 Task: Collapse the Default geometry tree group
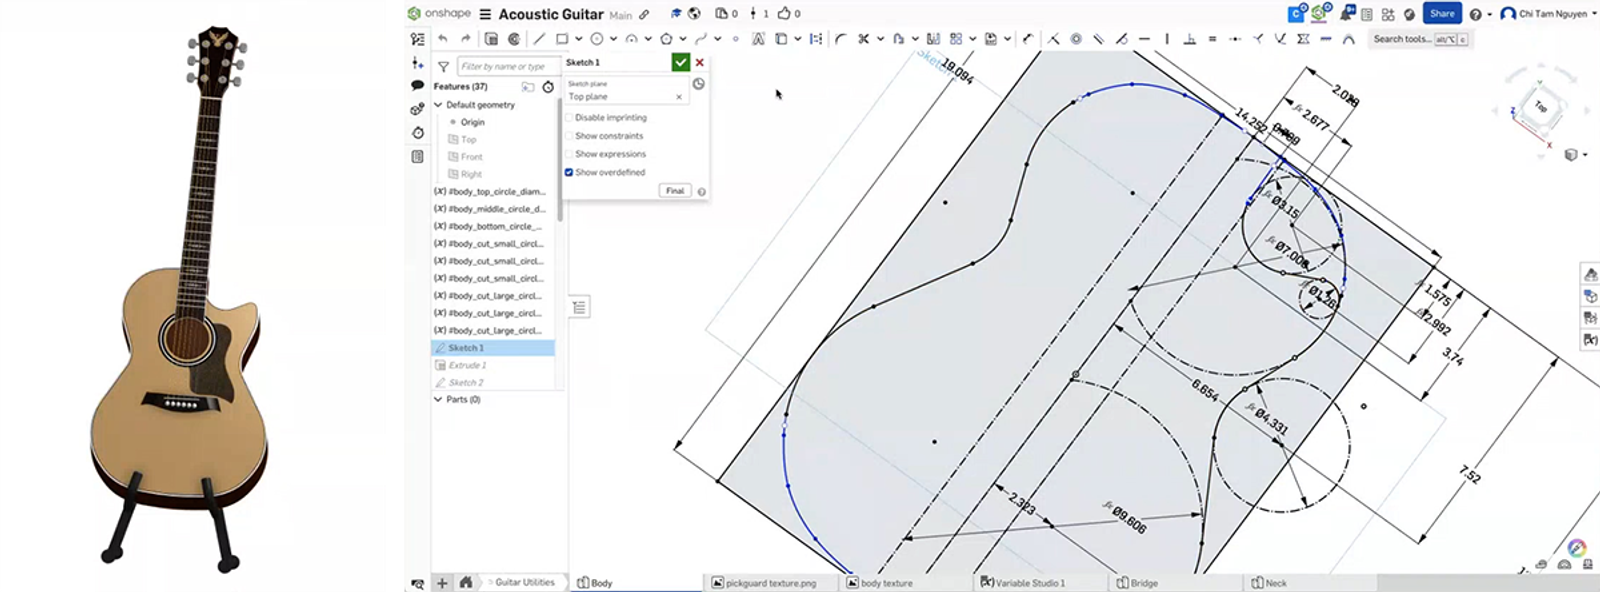point(438,105)
